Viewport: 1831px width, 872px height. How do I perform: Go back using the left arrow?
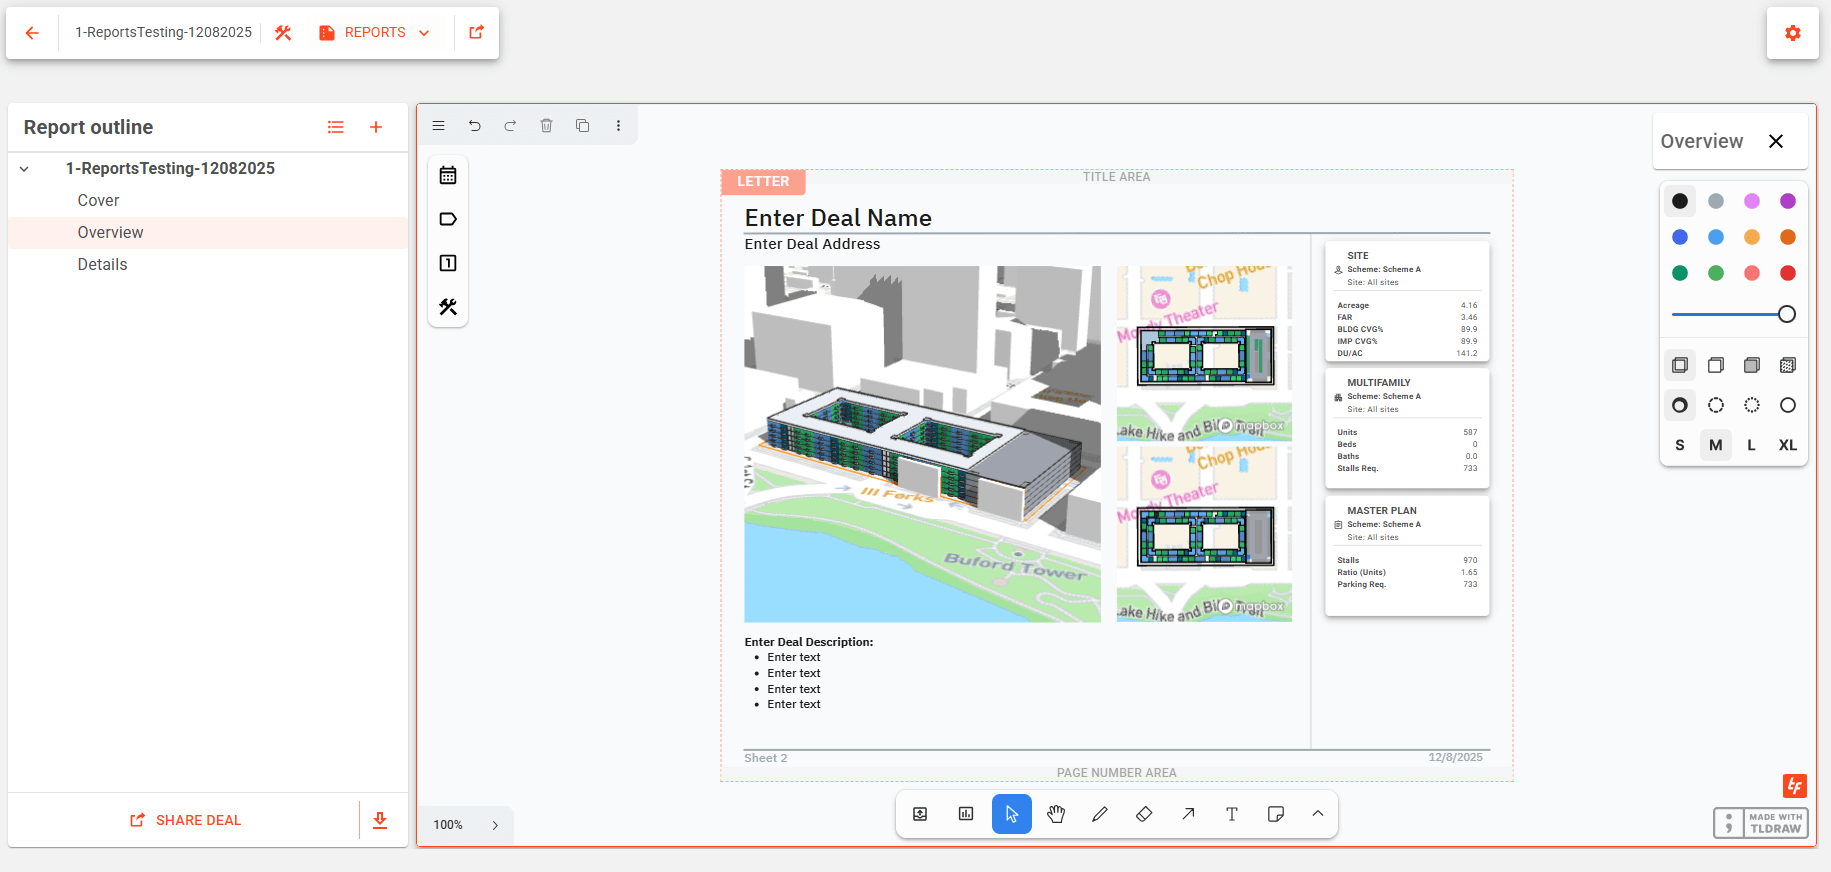[x=32, y=33]
